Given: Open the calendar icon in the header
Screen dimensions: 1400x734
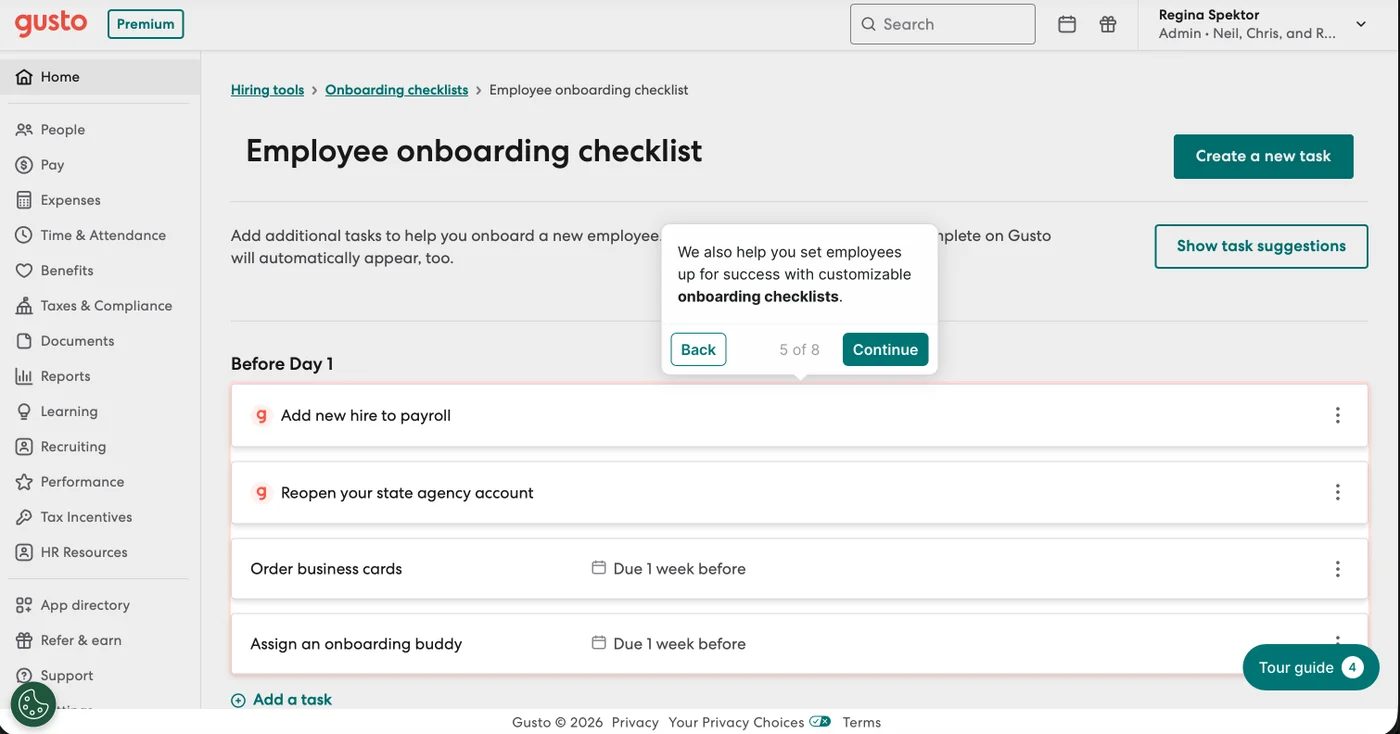Looking at the screenshot, I should 1067,24.
